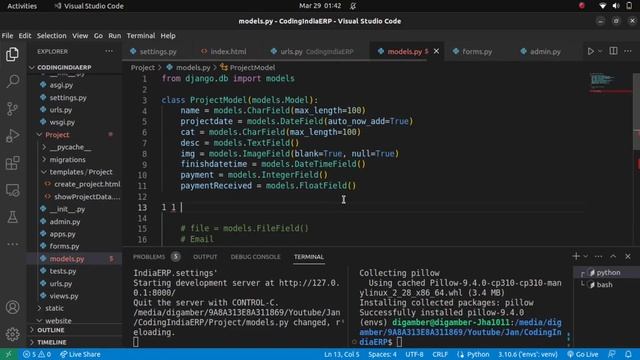Open views.py in the explorer

64,296
